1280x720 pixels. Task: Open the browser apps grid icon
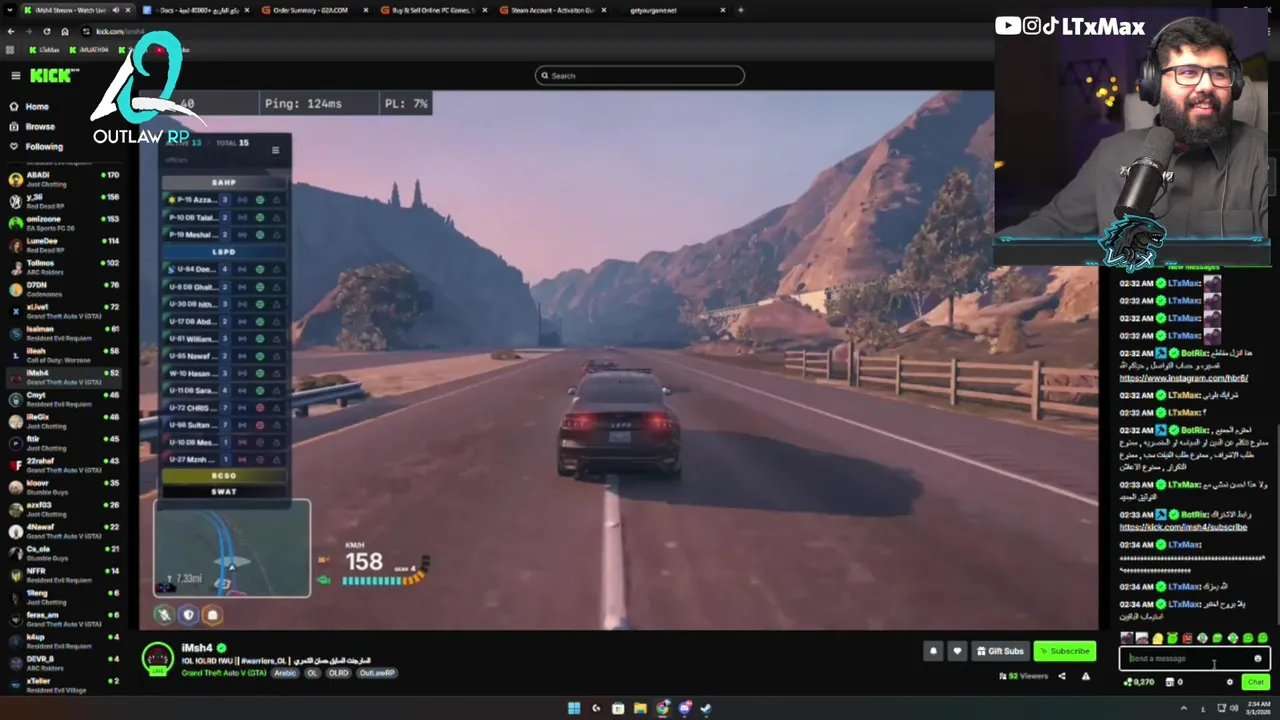coord(10,49)
